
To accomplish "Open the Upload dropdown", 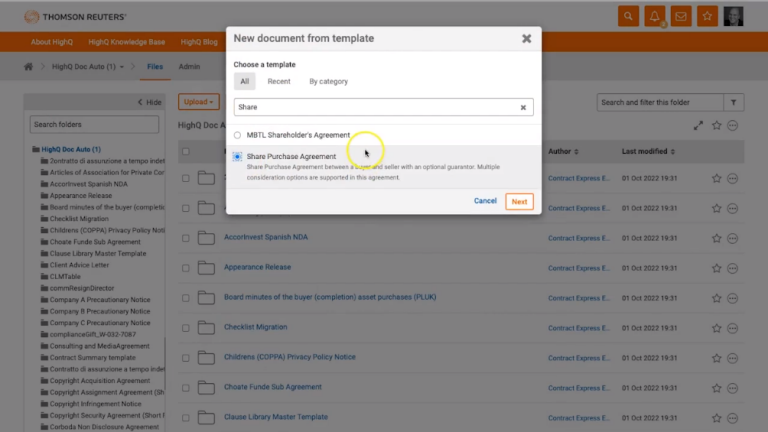I will [x=199, y=102].
